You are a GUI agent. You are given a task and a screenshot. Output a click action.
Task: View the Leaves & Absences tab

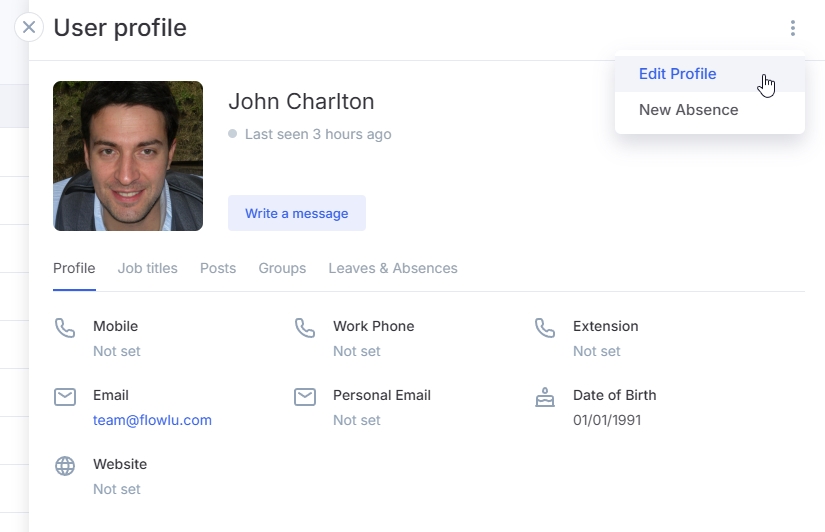point(393,268)
